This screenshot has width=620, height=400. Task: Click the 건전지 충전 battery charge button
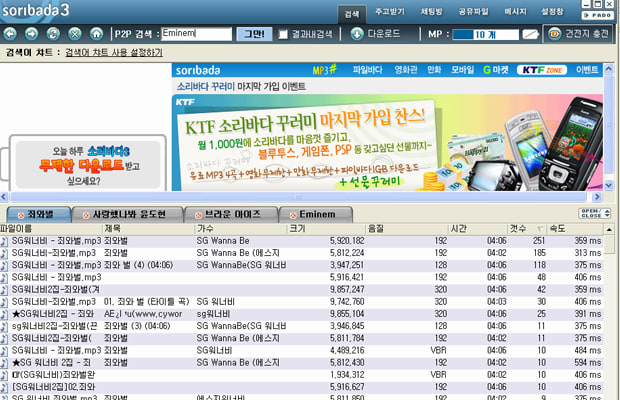(578, 34)
